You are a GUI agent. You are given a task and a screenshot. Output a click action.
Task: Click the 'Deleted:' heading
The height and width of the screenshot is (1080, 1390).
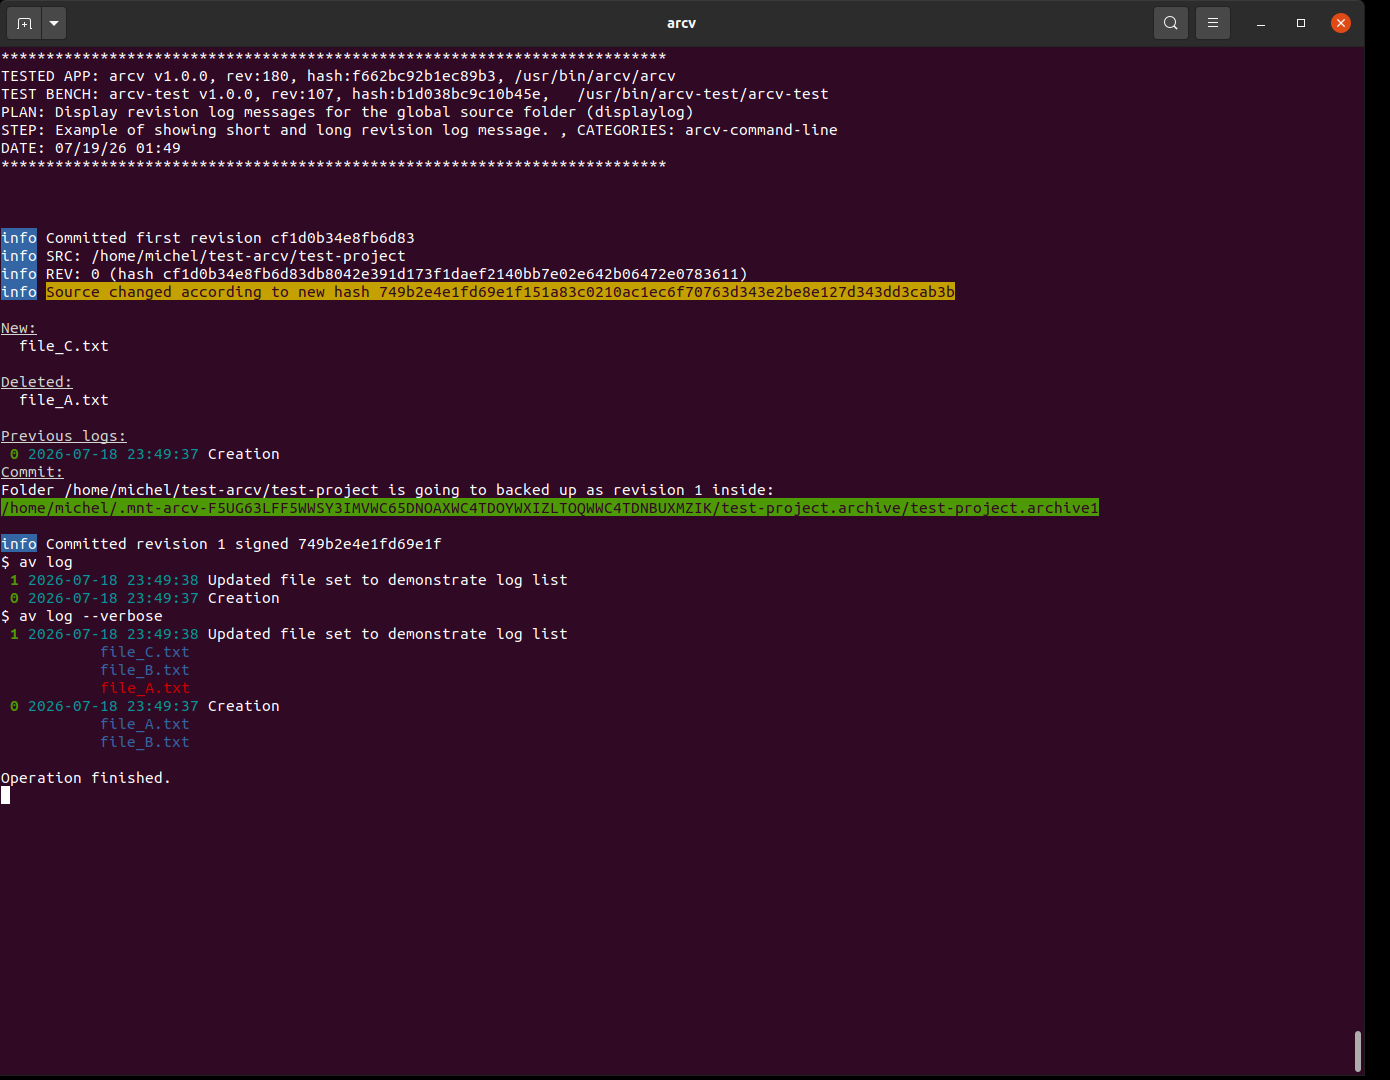(x=37, y=382)
